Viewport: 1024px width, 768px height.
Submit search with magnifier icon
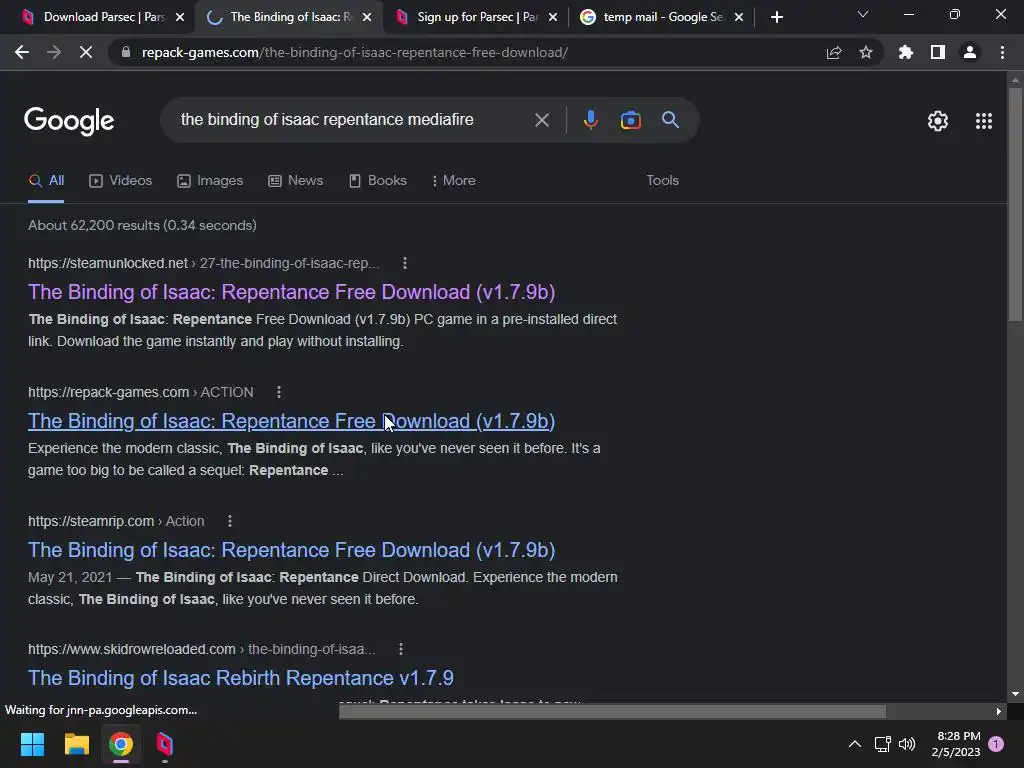point(671,120)
